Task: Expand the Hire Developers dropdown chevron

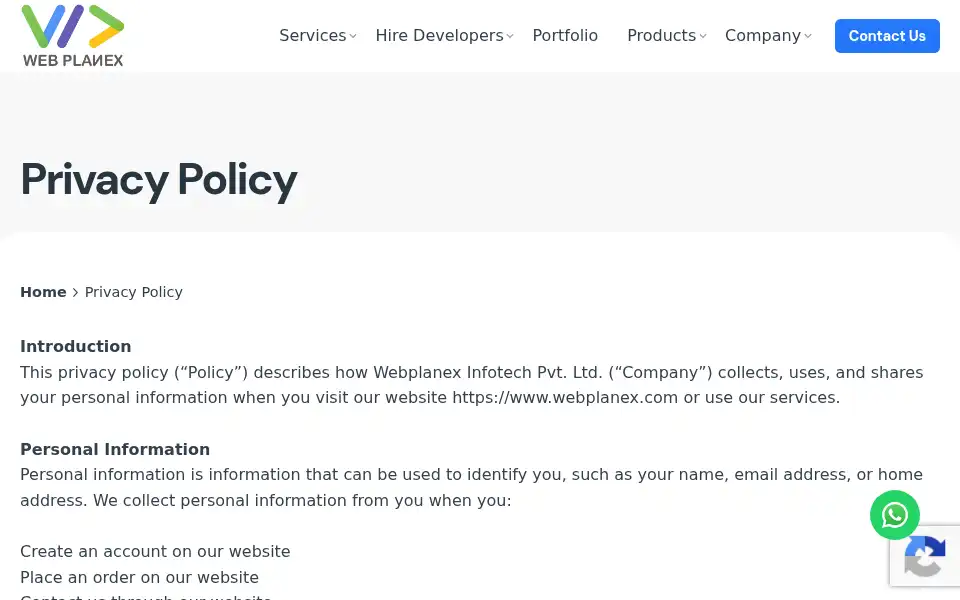Action: pos(509,36)
